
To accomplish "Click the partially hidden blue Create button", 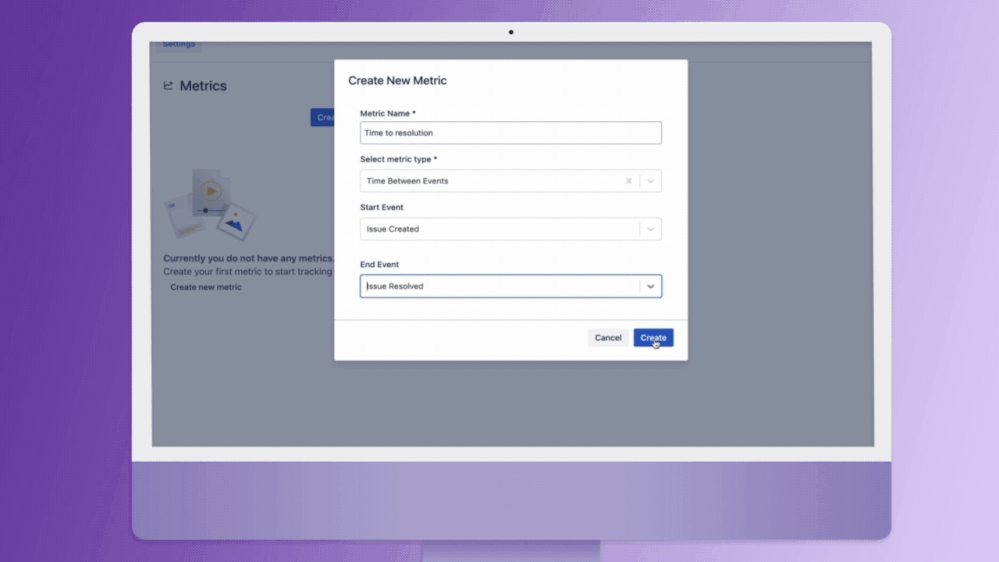I will click(322, 117).
